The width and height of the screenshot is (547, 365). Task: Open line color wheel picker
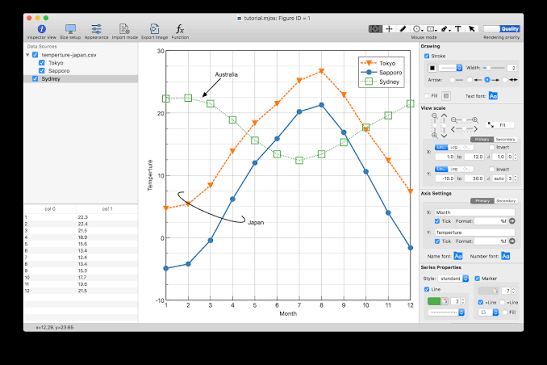pyautogui.click(x=444, y=301)
